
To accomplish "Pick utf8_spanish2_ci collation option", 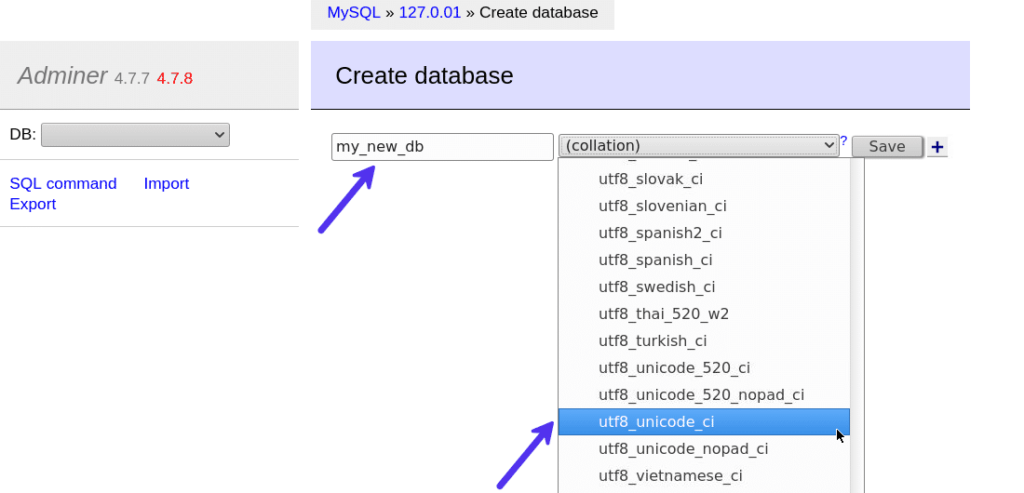I will (x=660, y=233).
